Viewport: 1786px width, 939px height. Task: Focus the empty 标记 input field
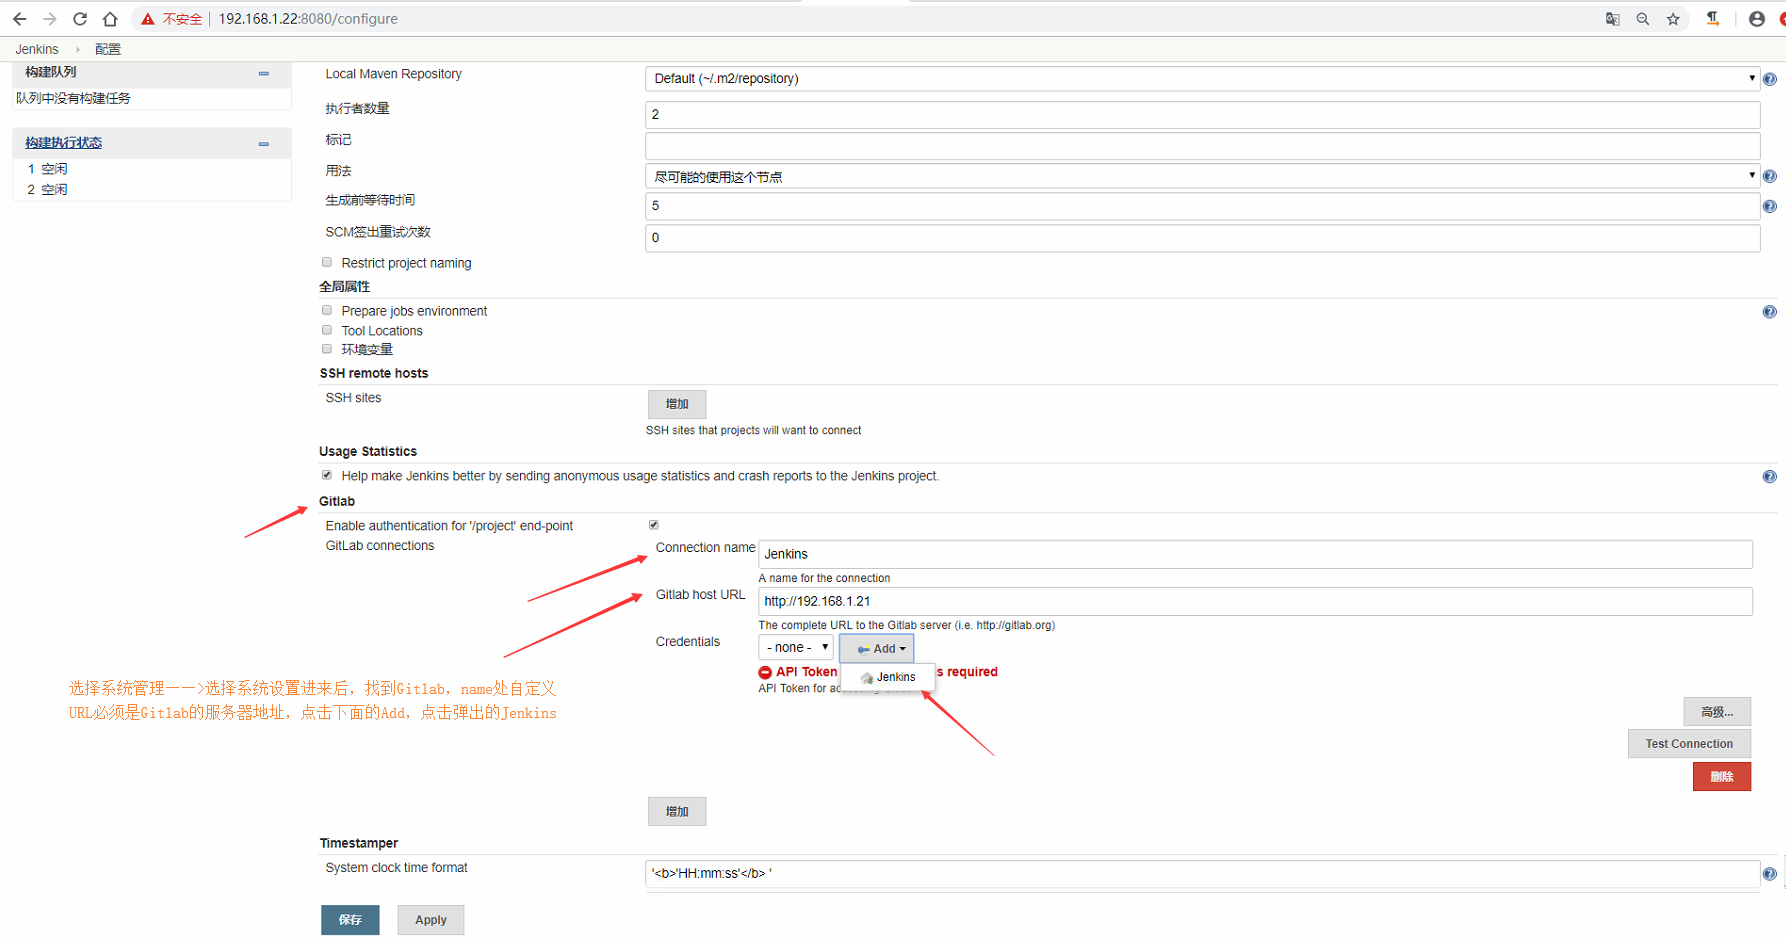[x=1202, y=145]
